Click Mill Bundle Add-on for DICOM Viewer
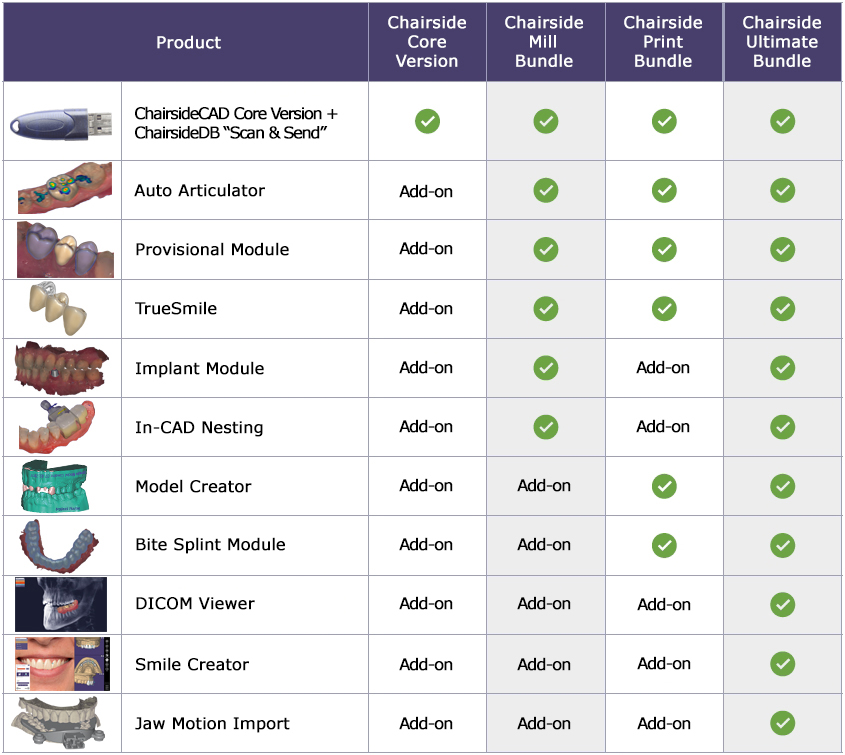Image resolution: width=845 pixels, height=755 pixels. [544, 604]
